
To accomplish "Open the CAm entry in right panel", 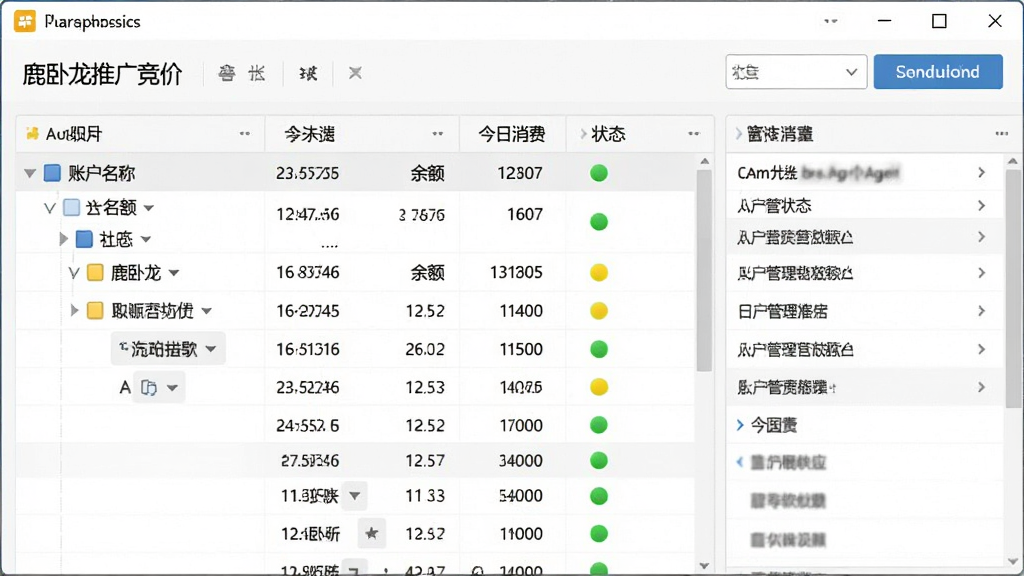I will (863, 172).
